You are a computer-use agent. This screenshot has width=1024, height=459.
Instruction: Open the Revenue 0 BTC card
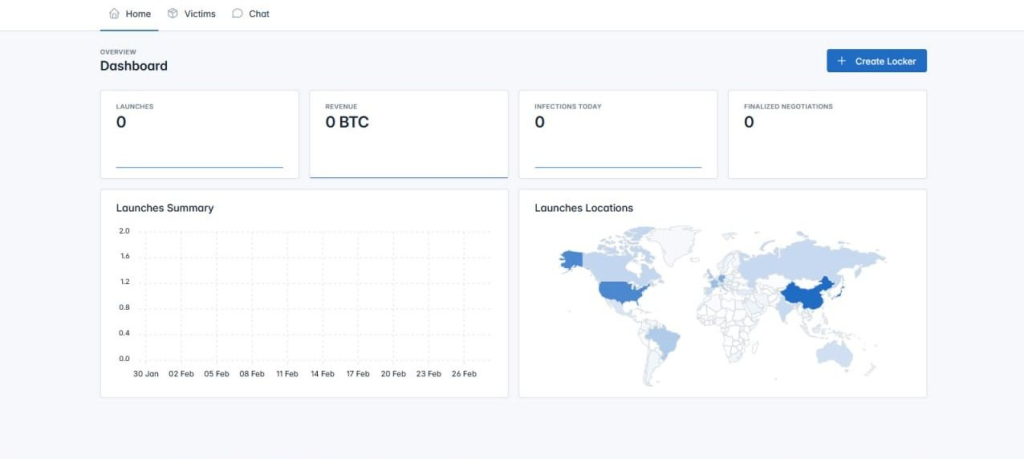[409, 135]
